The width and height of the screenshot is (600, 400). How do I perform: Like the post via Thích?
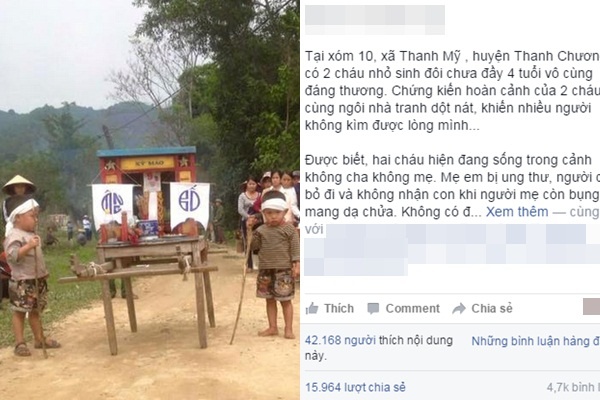[x=330, y=309]
